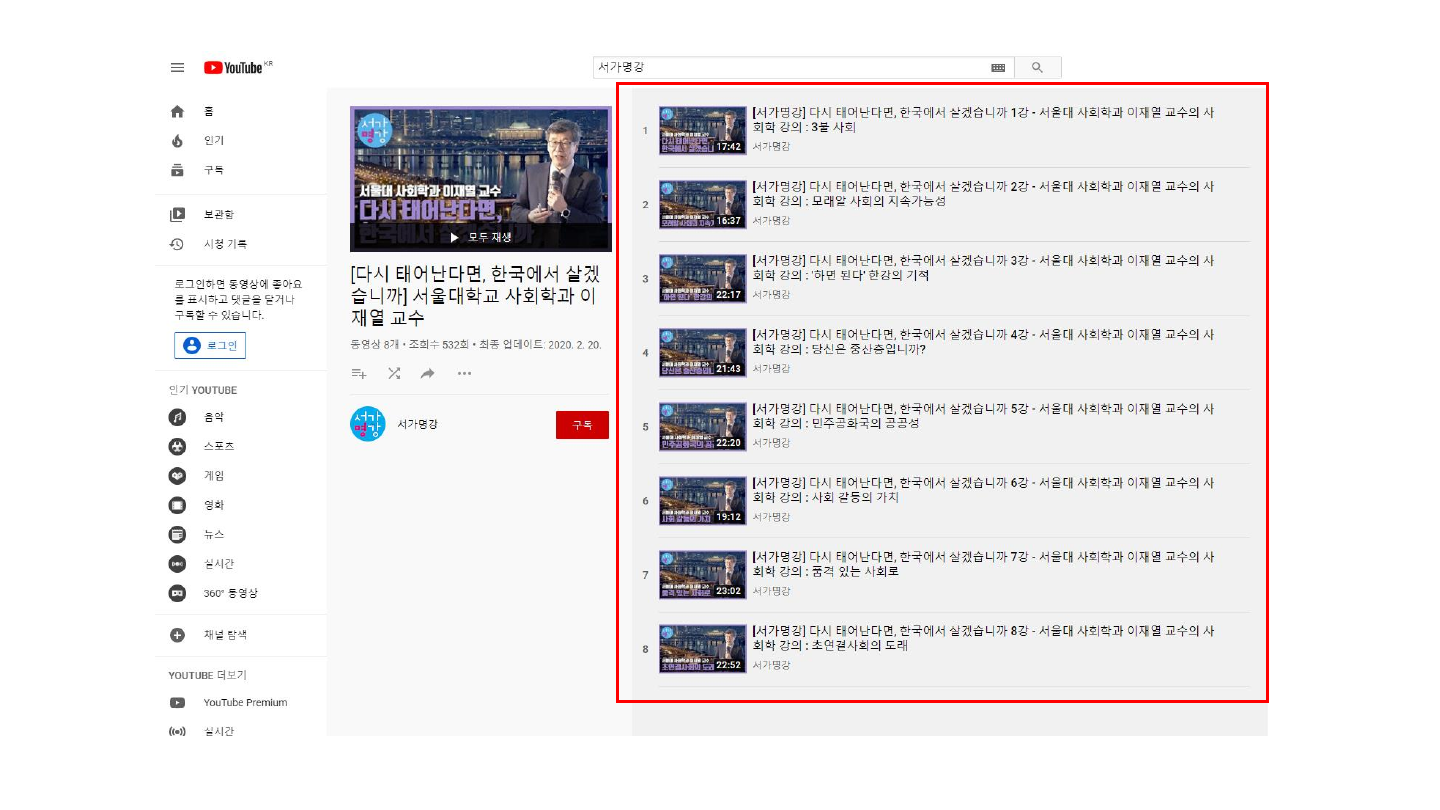Open the playlist more options menu

click(464, 374)
